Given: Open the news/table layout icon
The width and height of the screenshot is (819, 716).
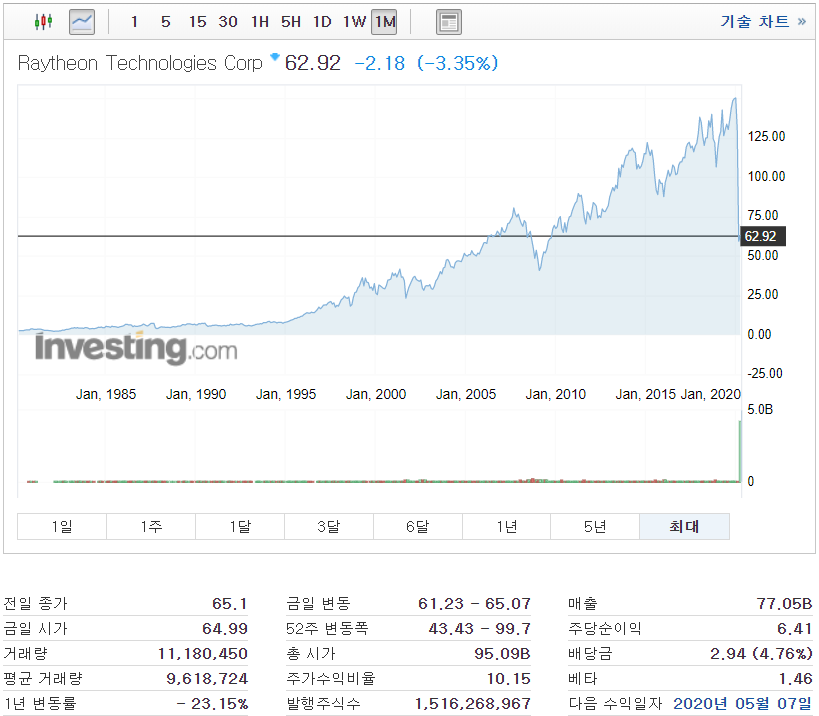Looking at the screenshot, I should click(449, 22).
